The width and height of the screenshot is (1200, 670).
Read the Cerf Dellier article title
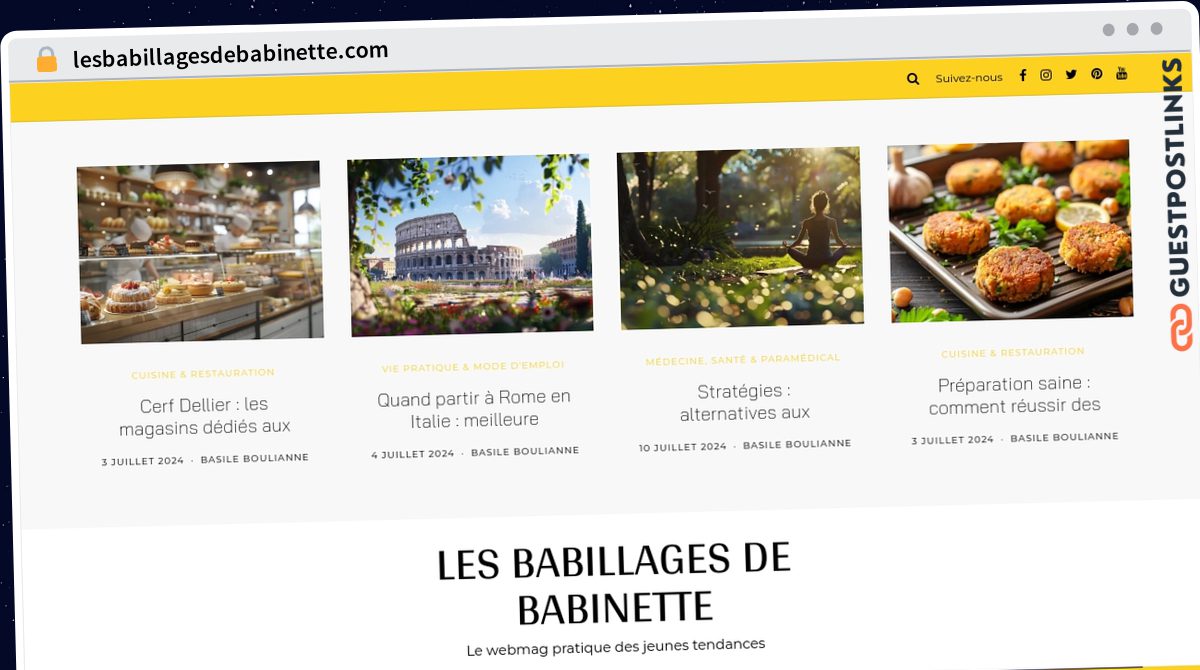coord(204,416)
